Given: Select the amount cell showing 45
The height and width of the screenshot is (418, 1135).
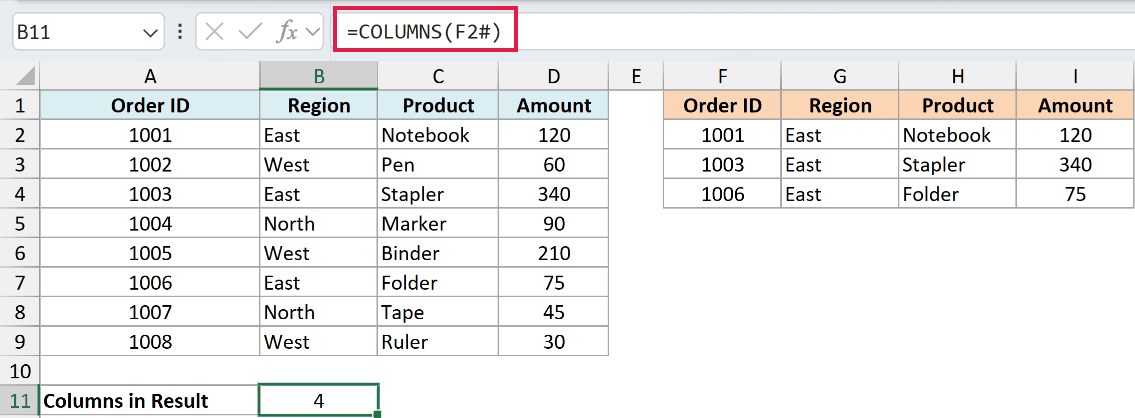Looking at the screenshot, I should 554,312.
